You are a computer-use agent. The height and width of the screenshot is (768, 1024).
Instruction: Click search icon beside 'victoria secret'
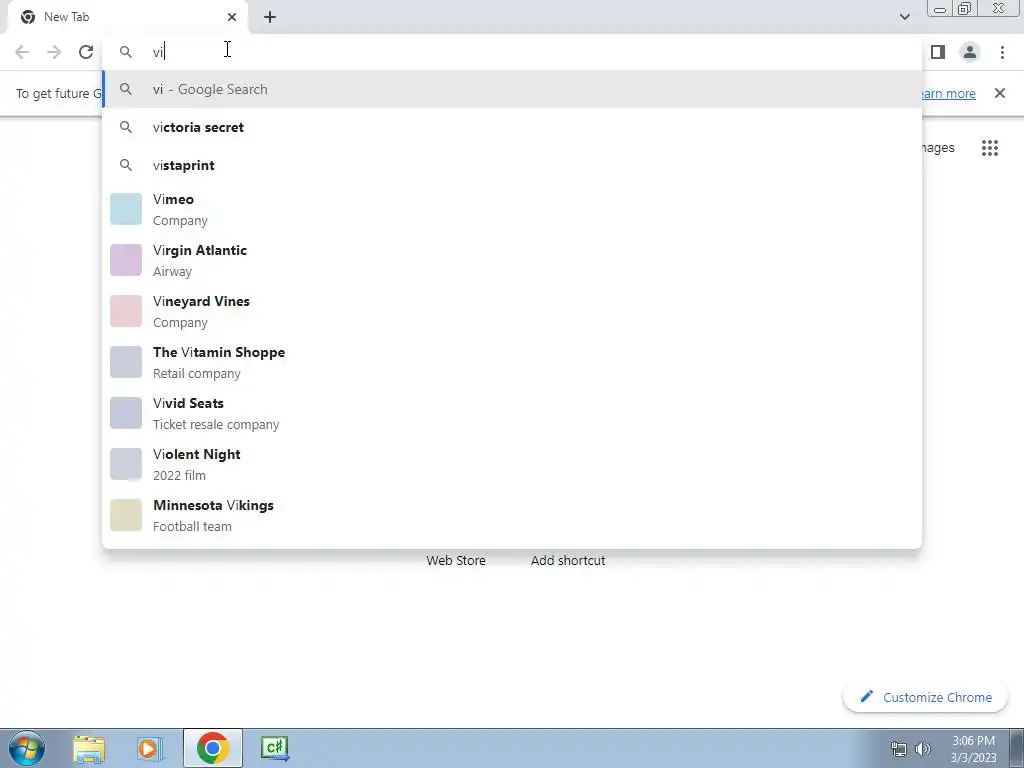[126, 127]
